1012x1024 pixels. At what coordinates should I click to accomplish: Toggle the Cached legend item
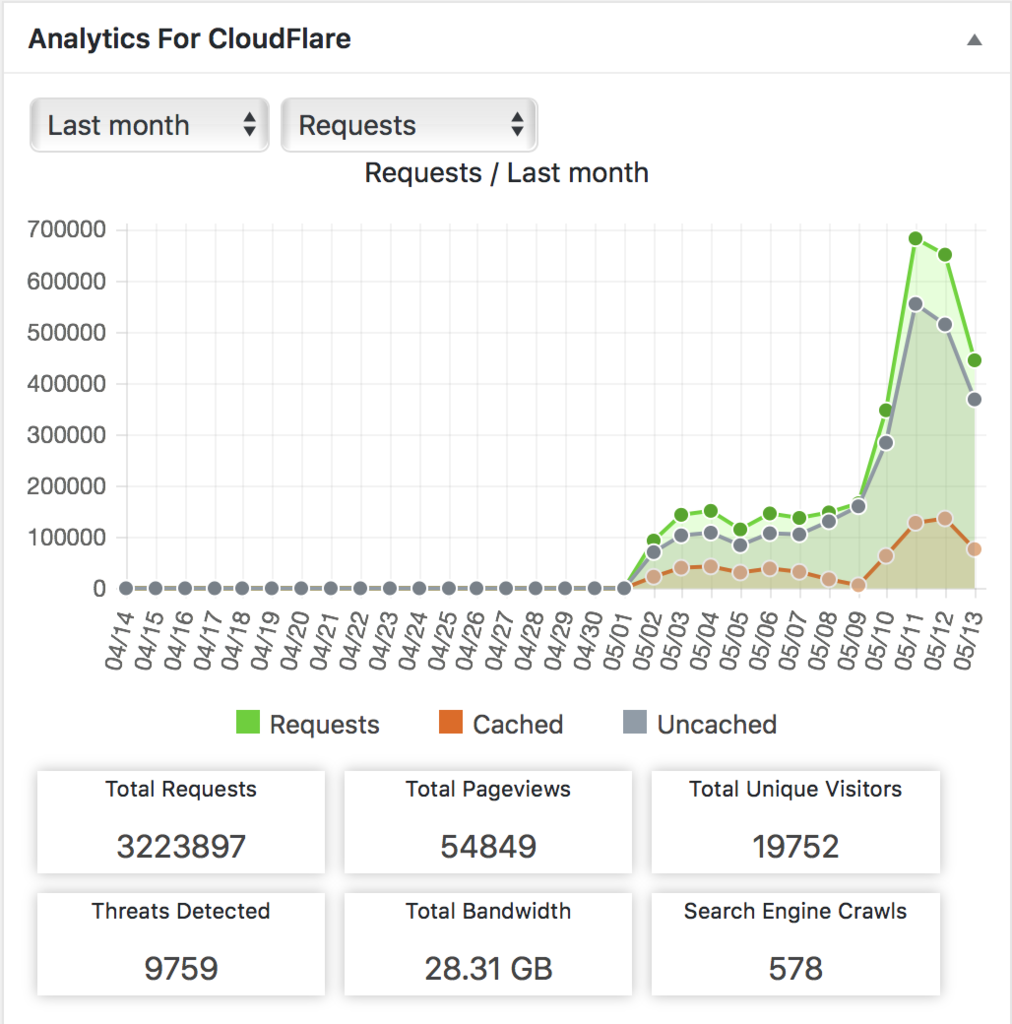click(x=501, y=724)
